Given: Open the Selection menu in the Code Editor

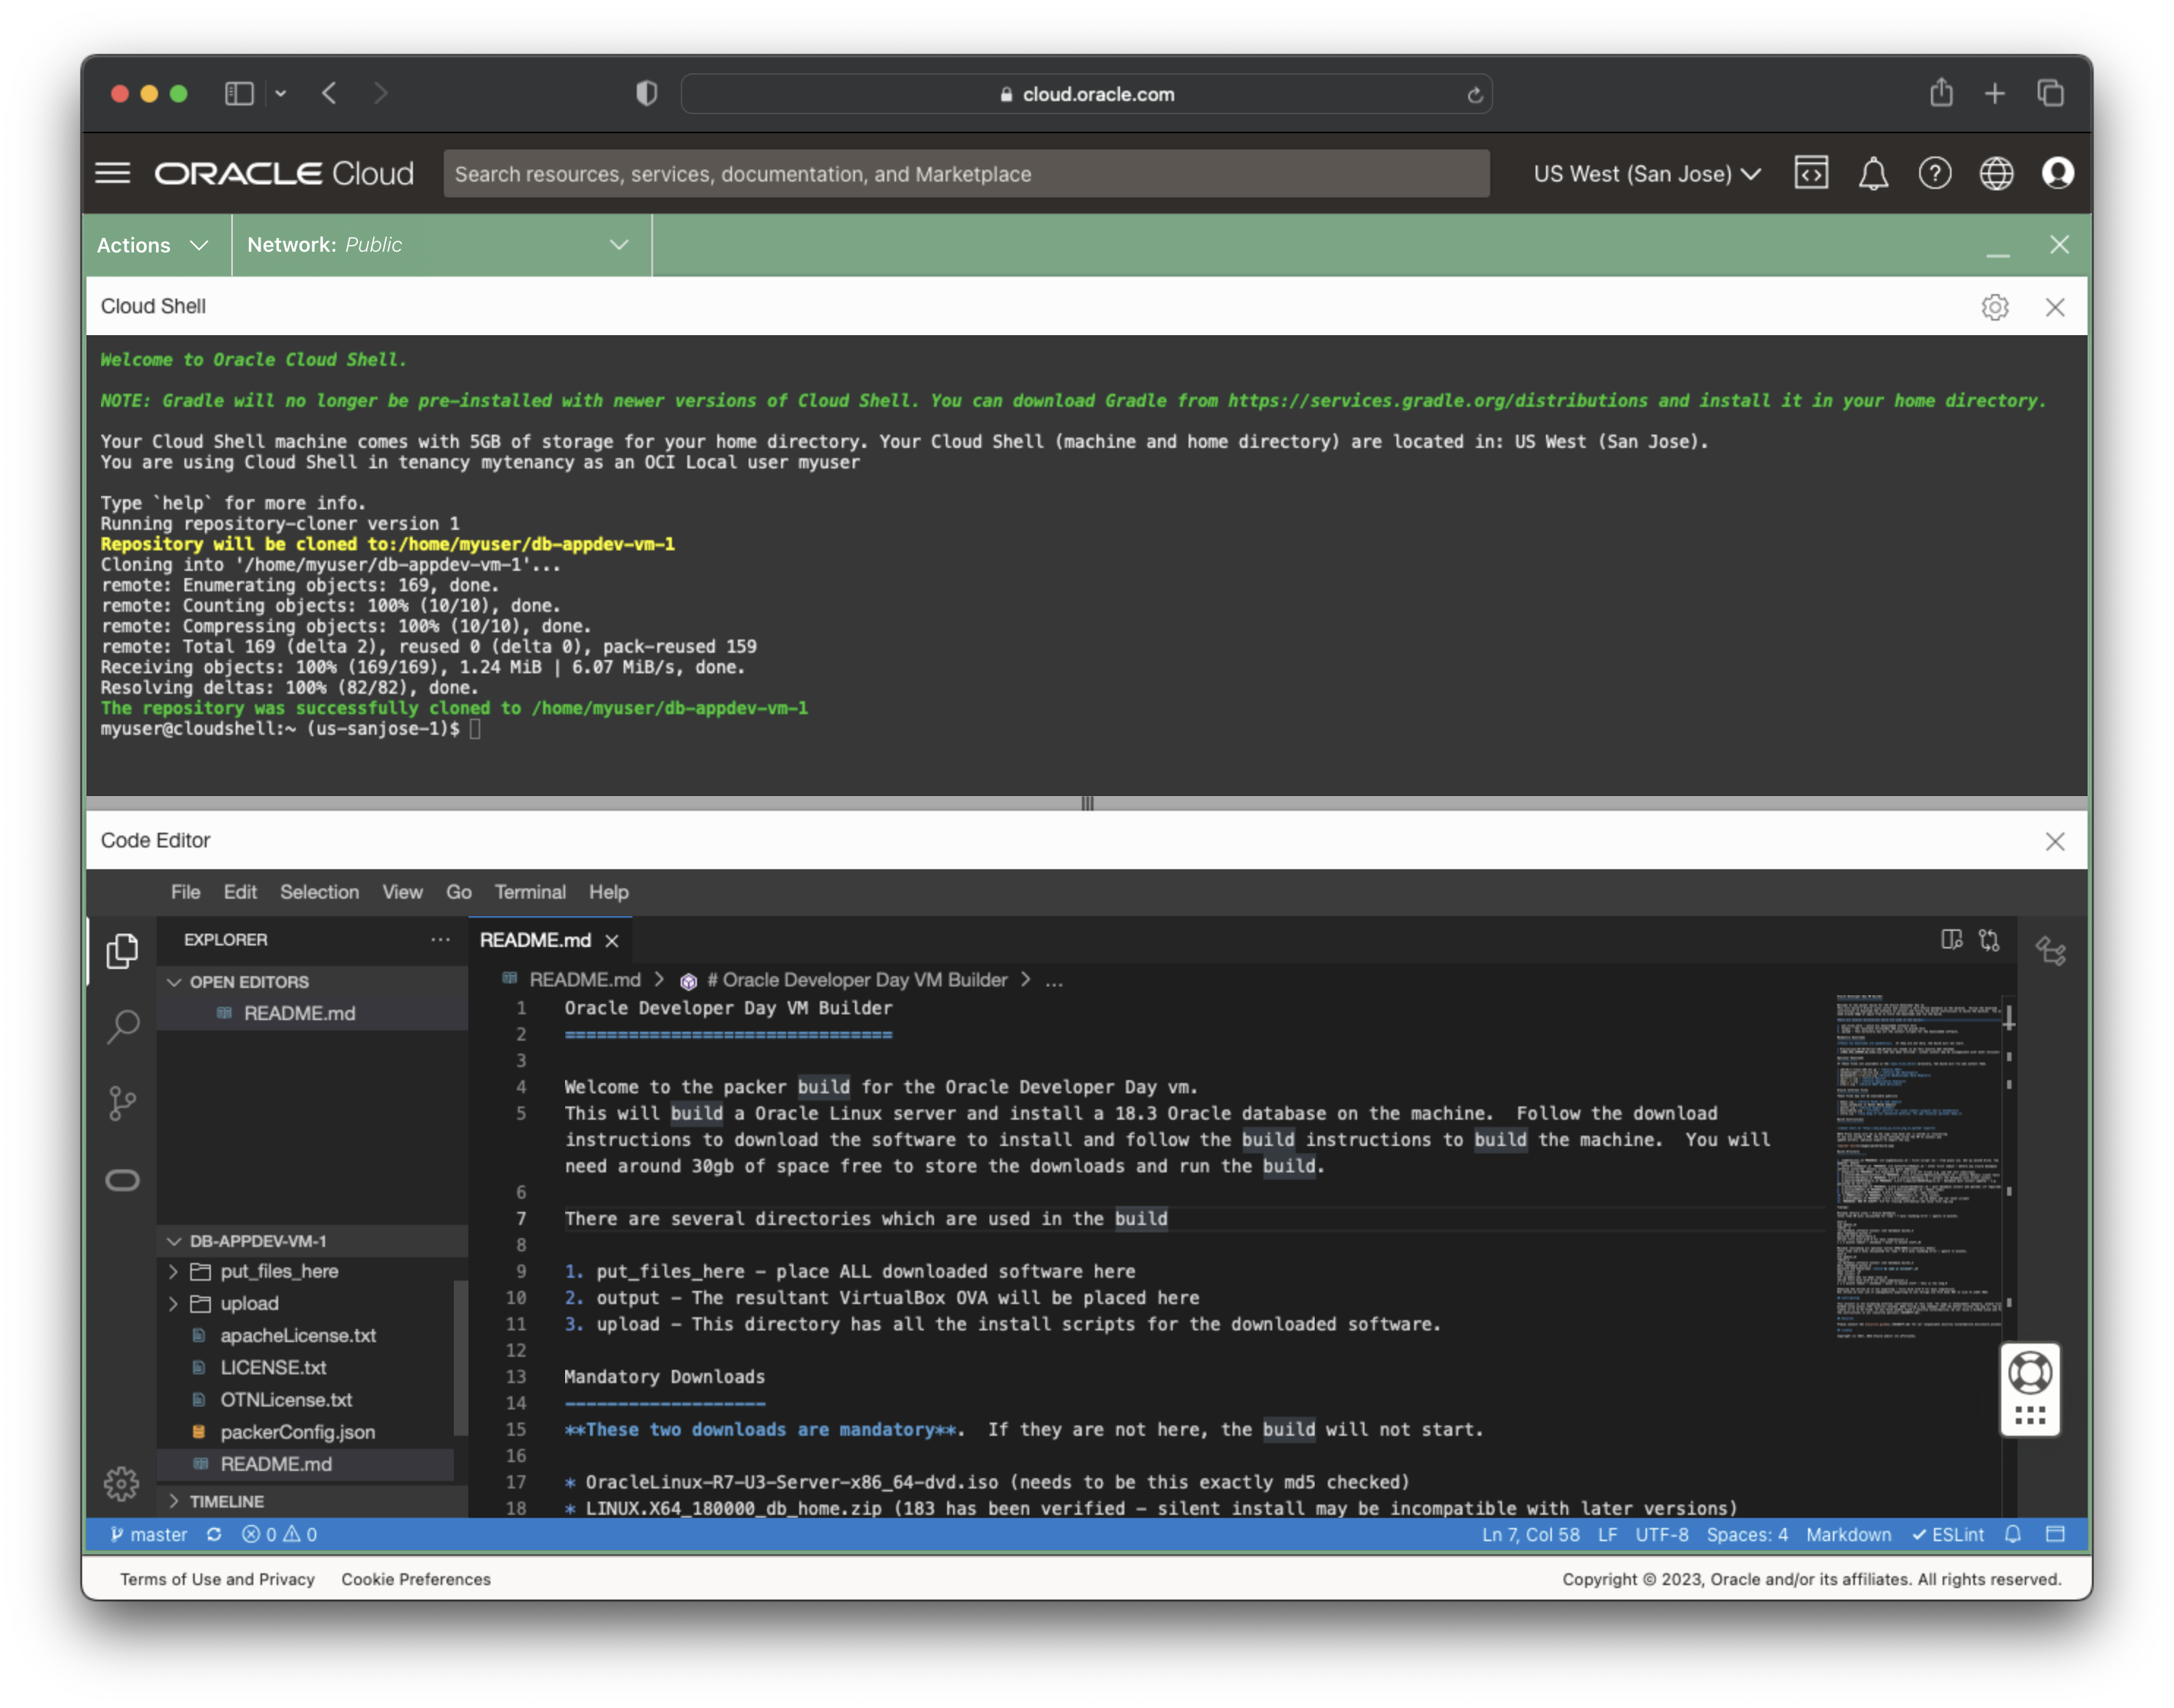Looking at the screenshot, I should 320,892.
